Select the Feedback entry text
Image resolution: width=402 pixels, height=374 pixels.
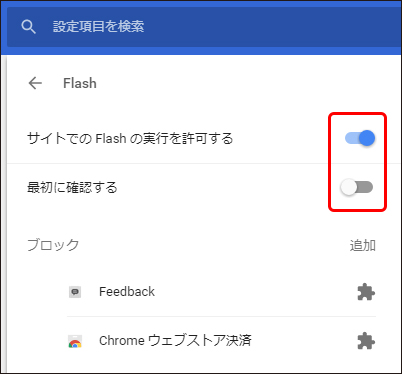coord(127,292)
